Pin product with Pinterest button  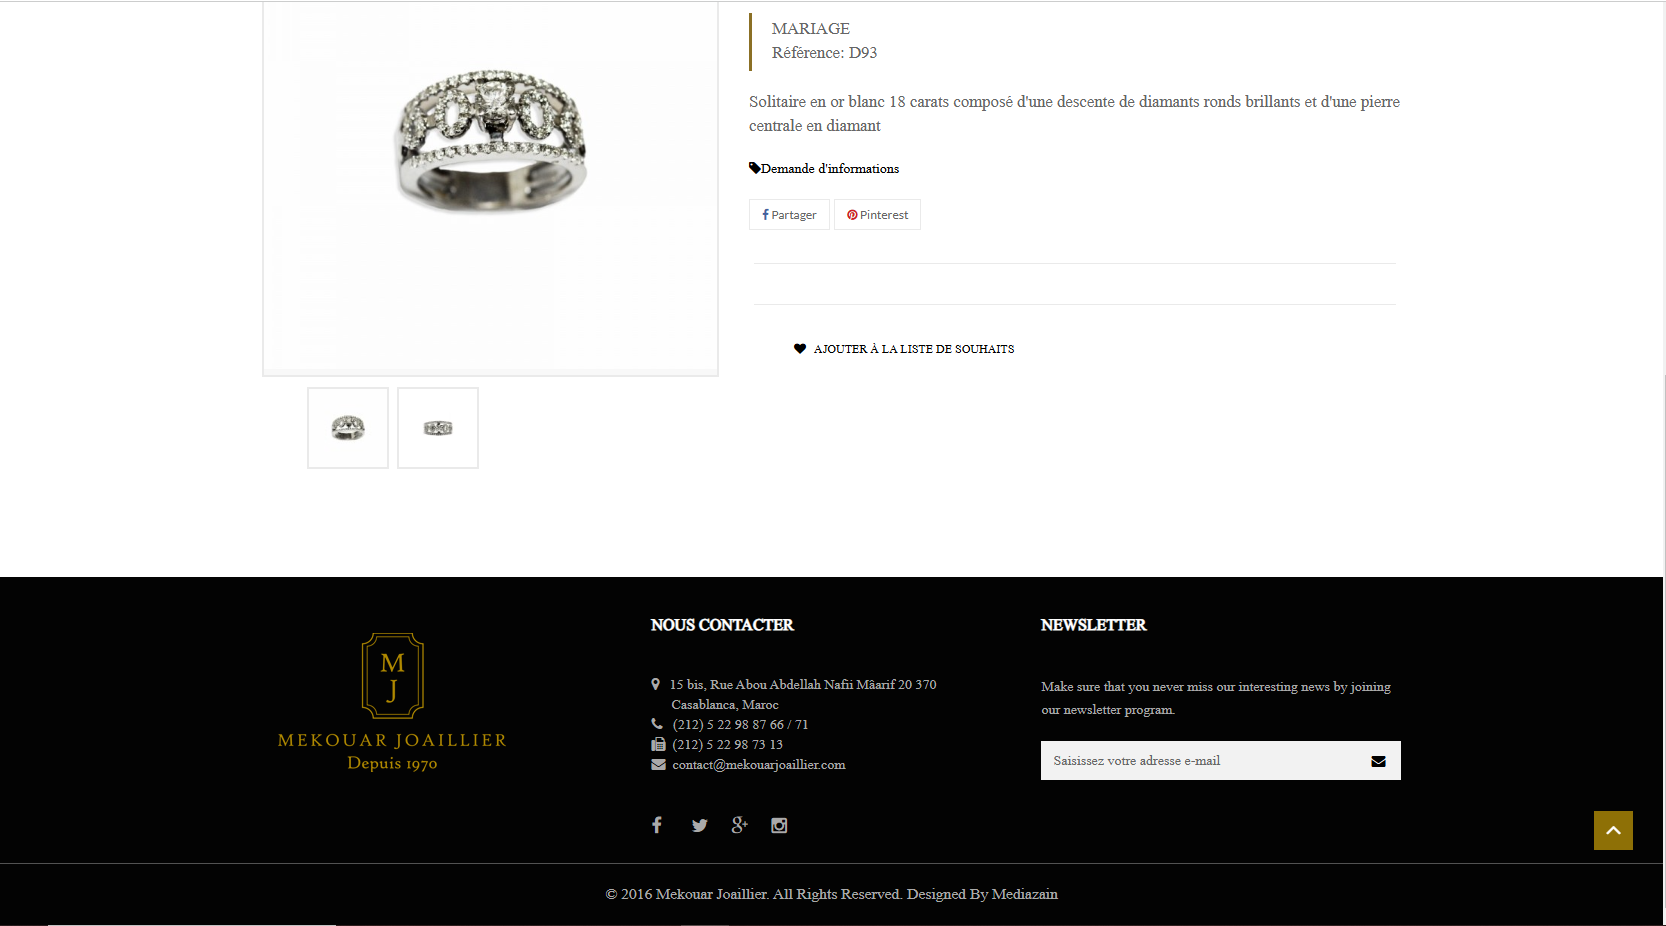[877, 215]
